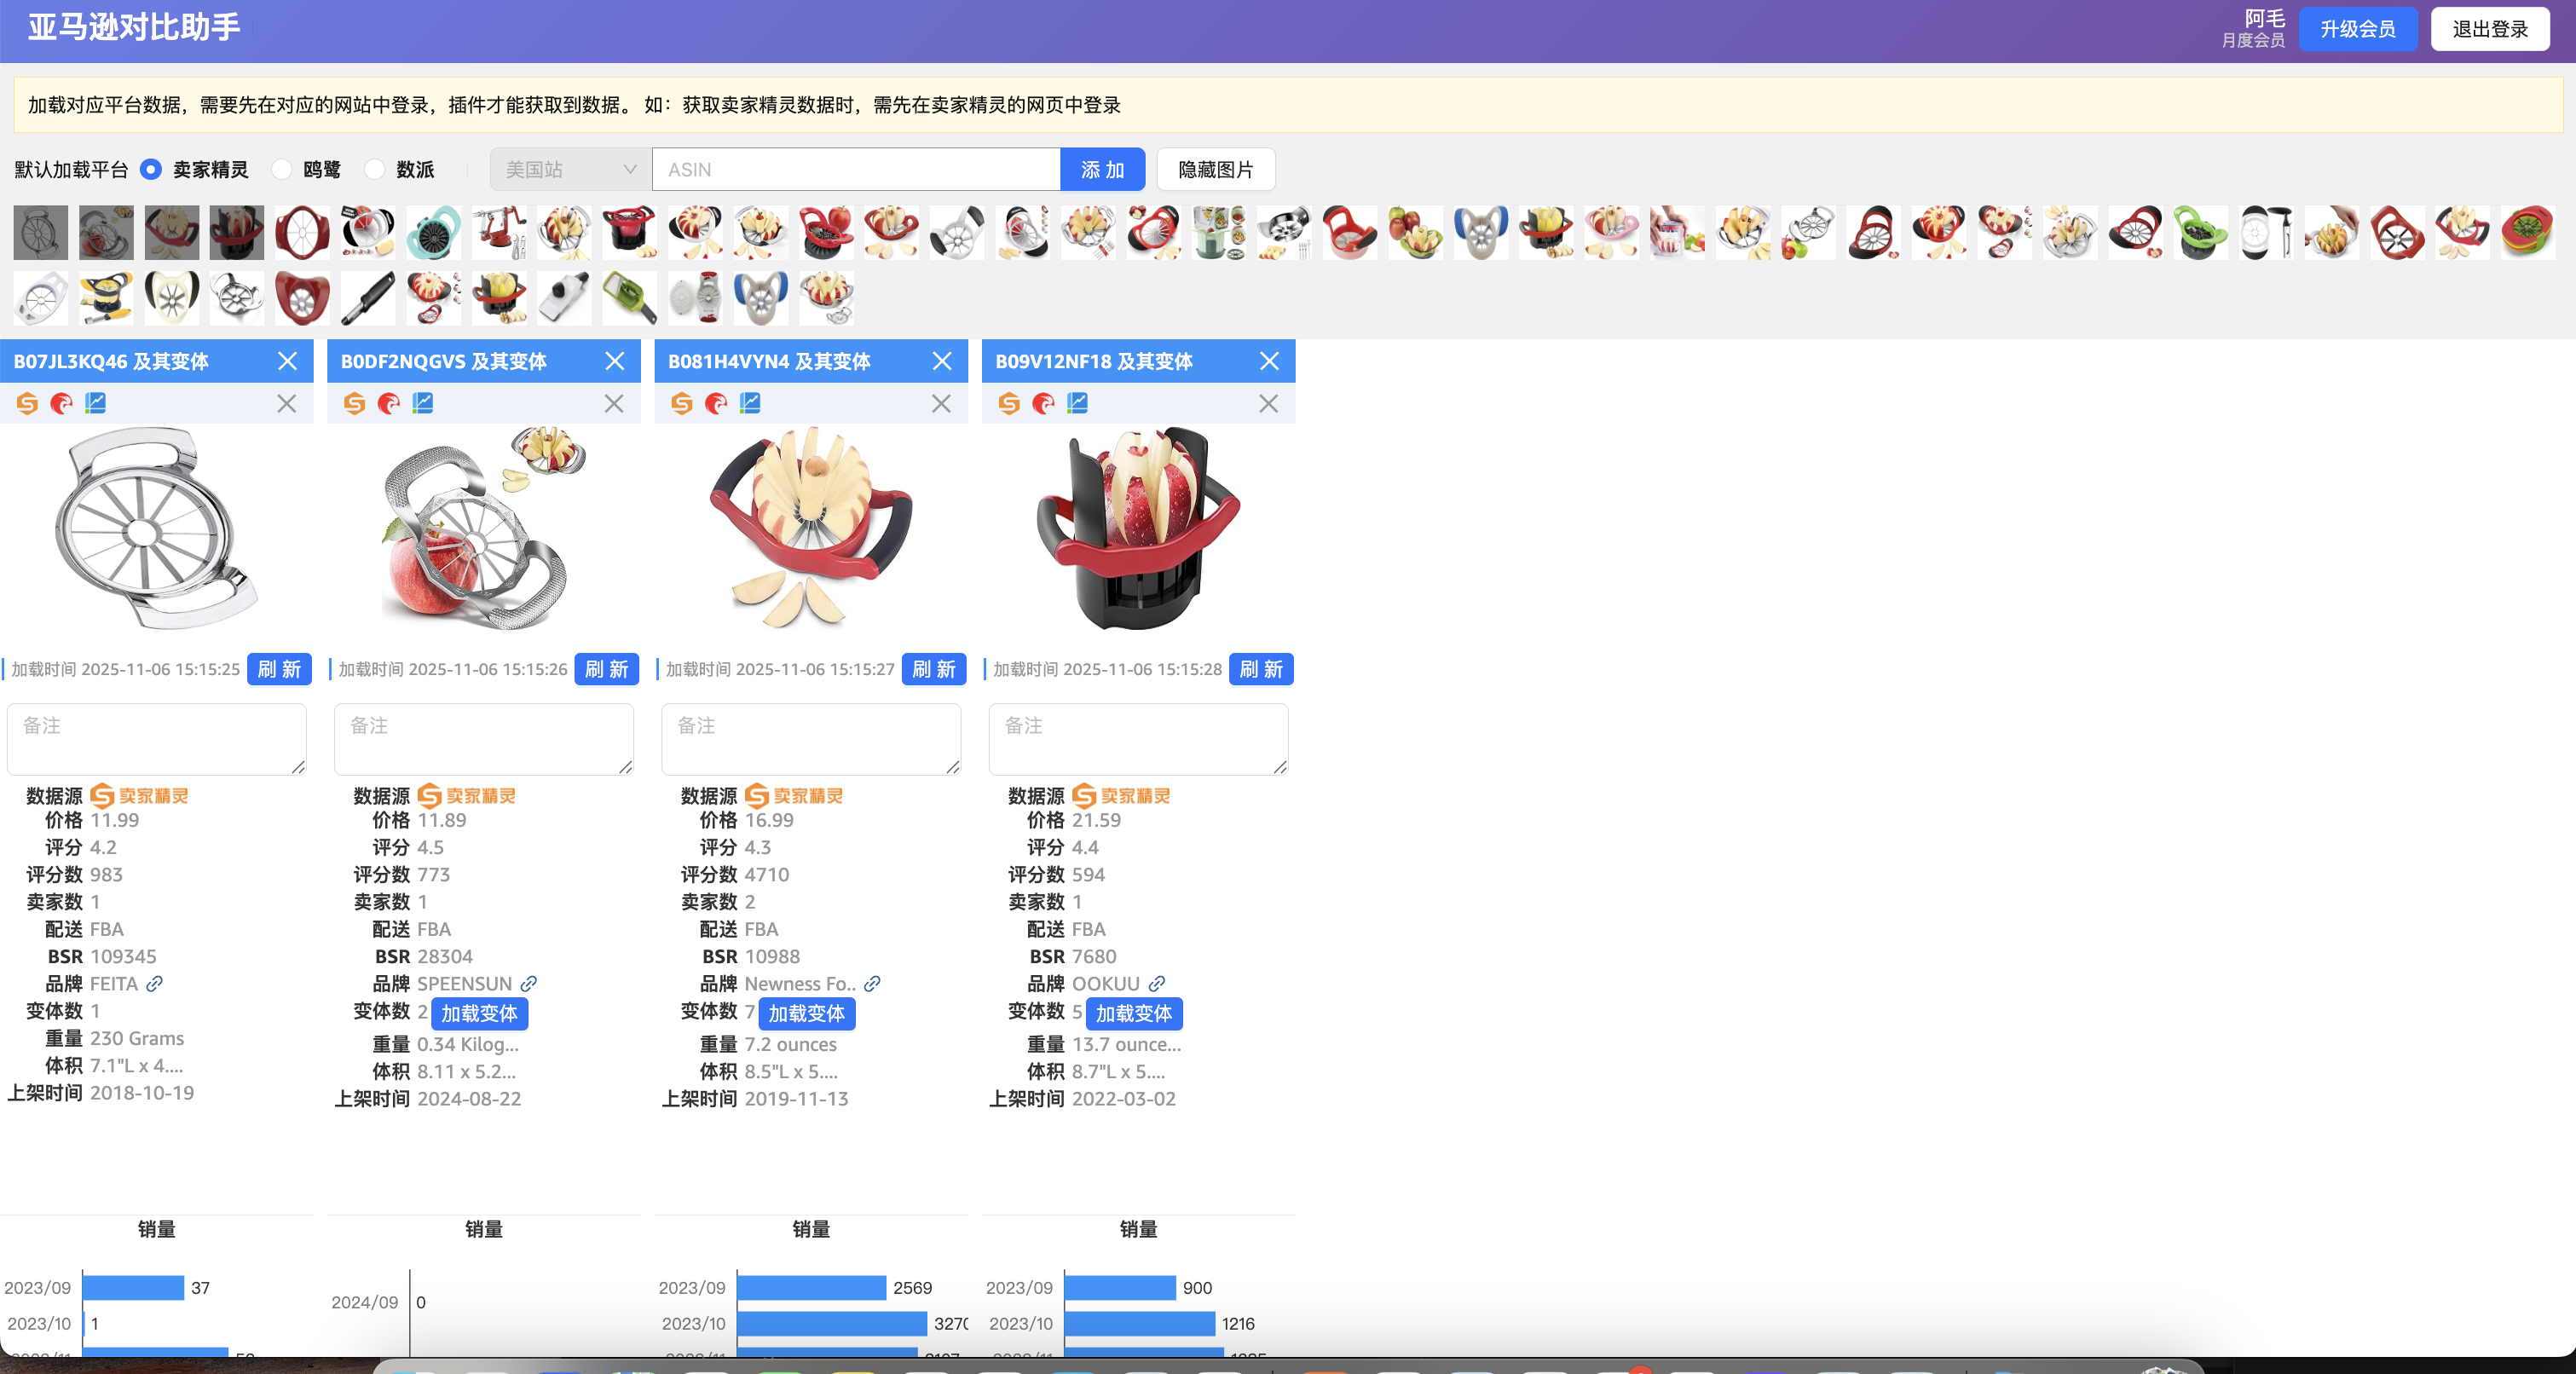Open Newness Fo.. brand link icon
The width and height of the screenshot is (2576, 1374).
(x=873, y=984)
